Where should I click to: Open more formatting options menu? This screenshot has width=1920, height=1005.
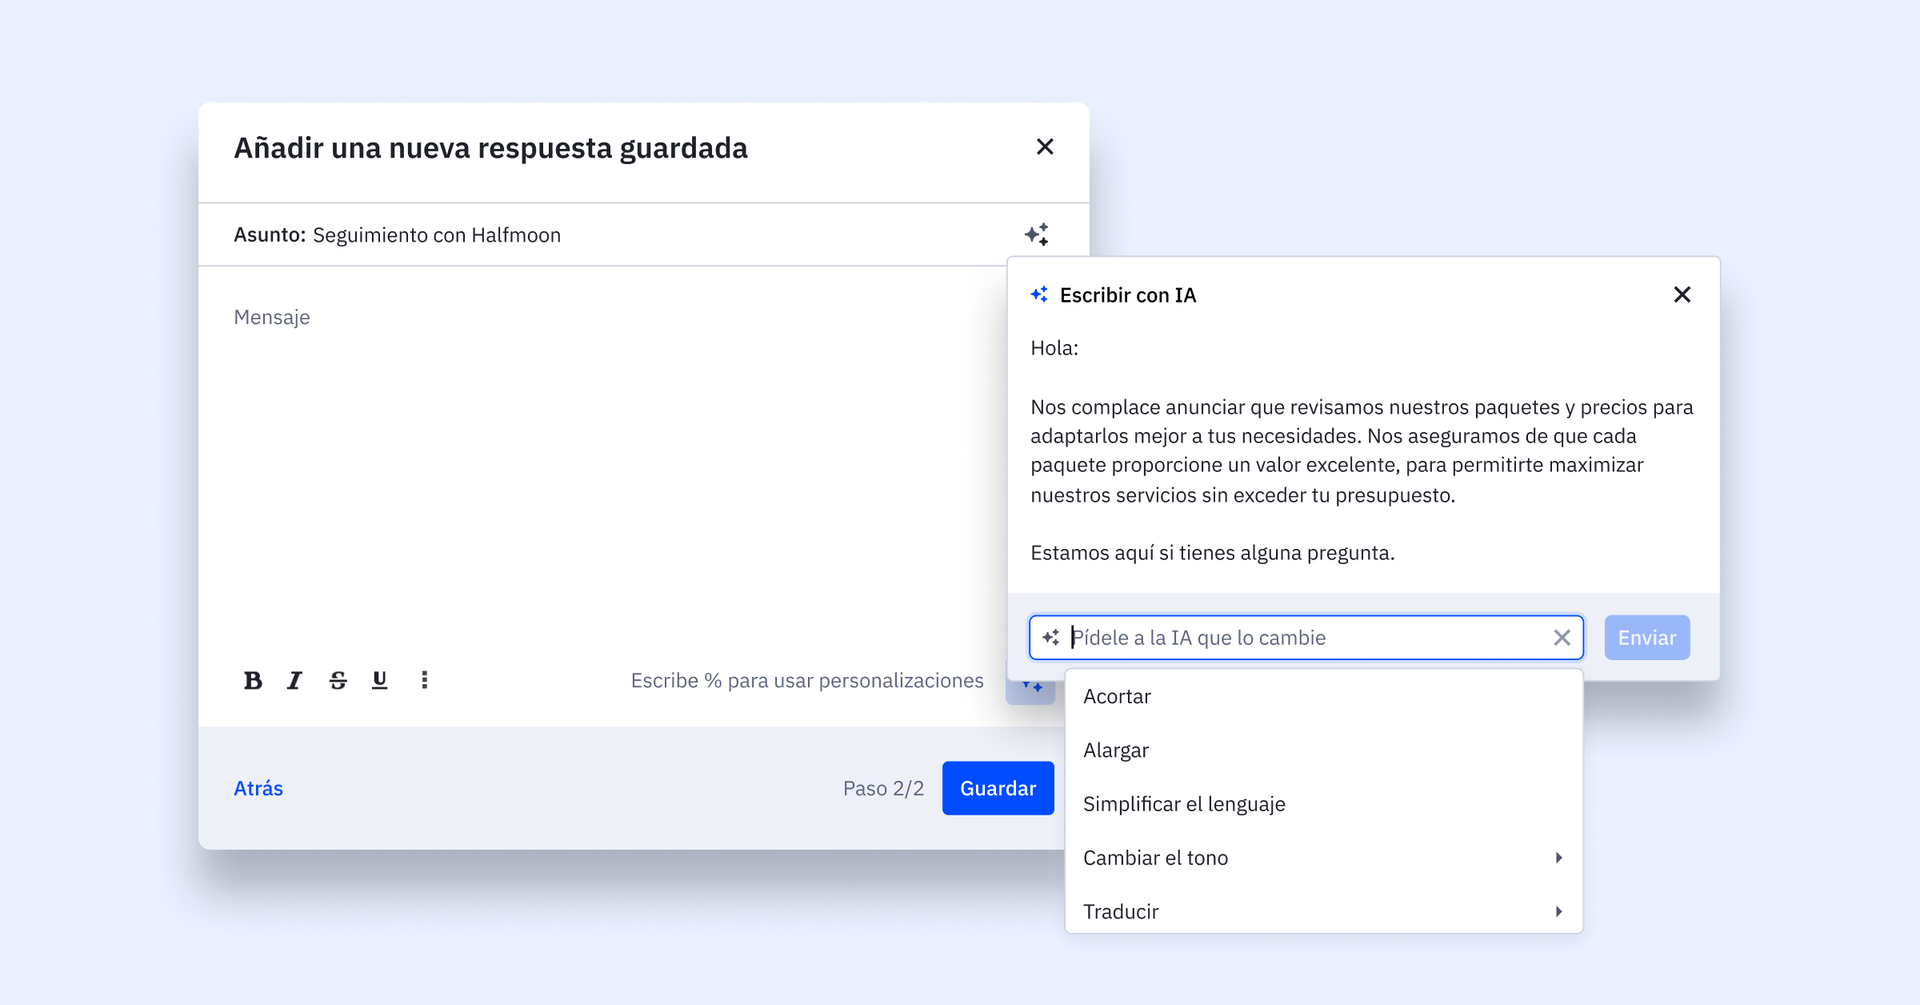(x=424, y=681)
